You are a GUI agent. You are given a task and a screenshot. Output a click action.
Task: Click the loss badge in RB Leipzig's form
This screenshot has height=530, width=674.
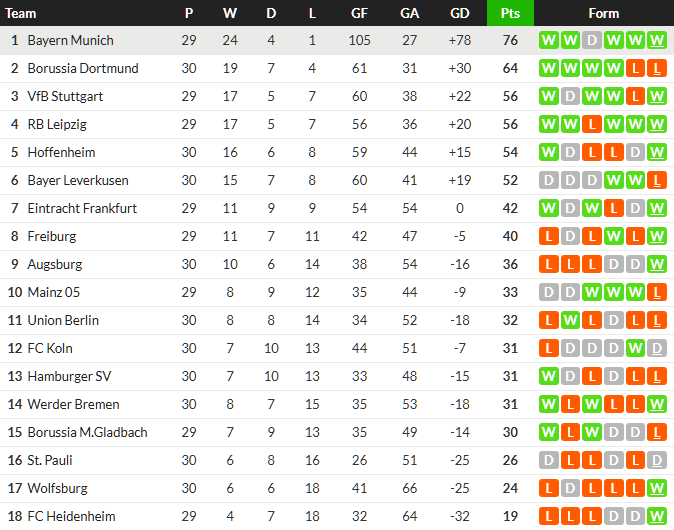[x=592, y=125]
